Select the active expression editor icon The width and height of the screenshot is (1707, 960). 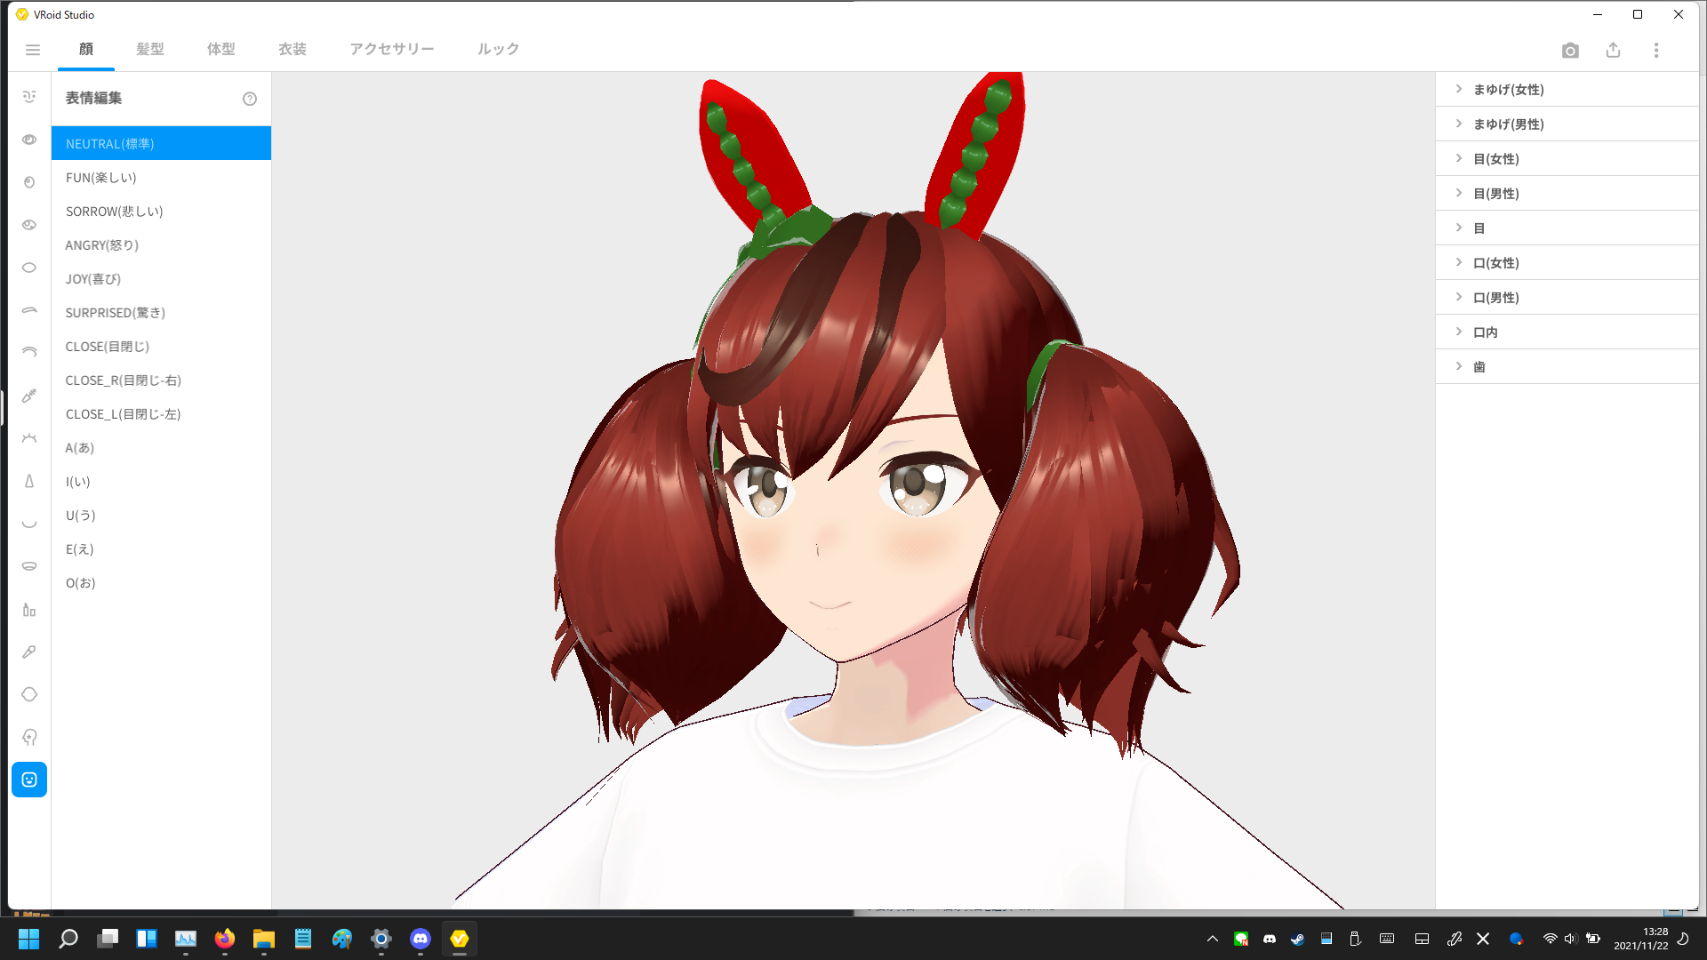[x=29, y=780]
